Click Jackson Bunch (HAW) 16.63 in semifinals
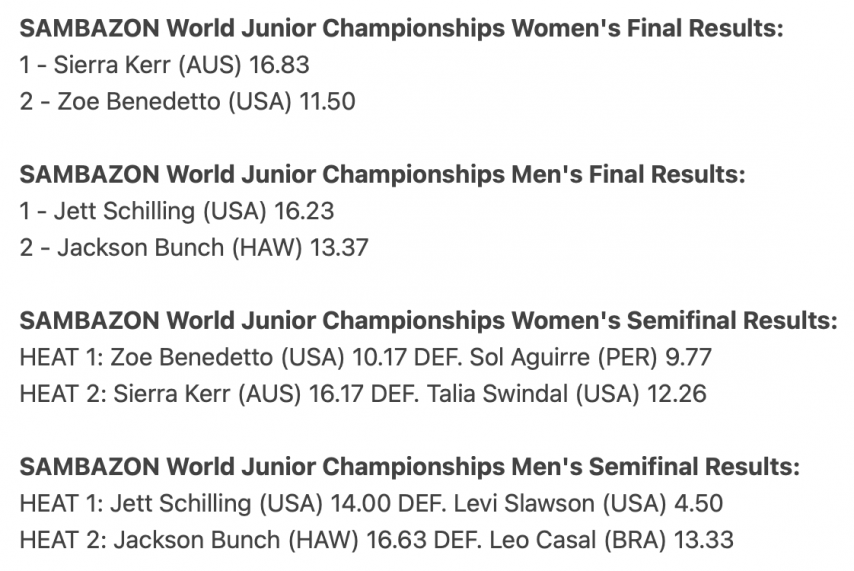The image size is (854, 571). (270, 540)
